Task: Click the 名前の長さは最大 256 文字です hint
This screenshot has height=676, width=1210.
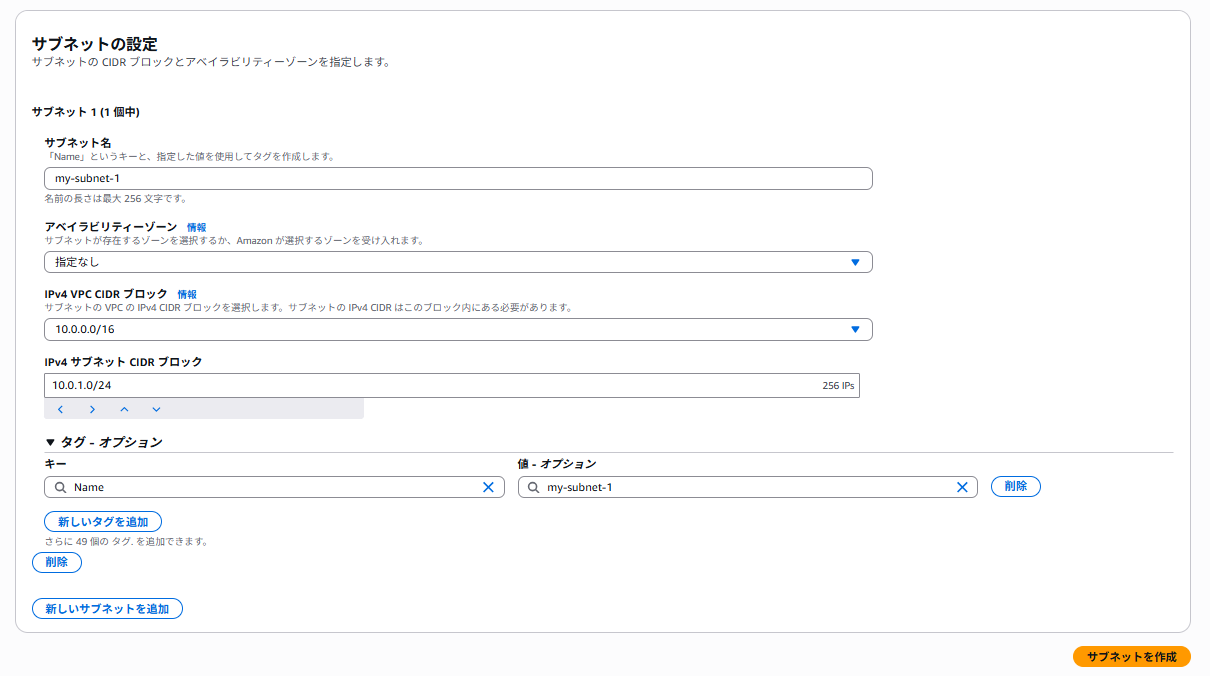Action: coord(115,198)
